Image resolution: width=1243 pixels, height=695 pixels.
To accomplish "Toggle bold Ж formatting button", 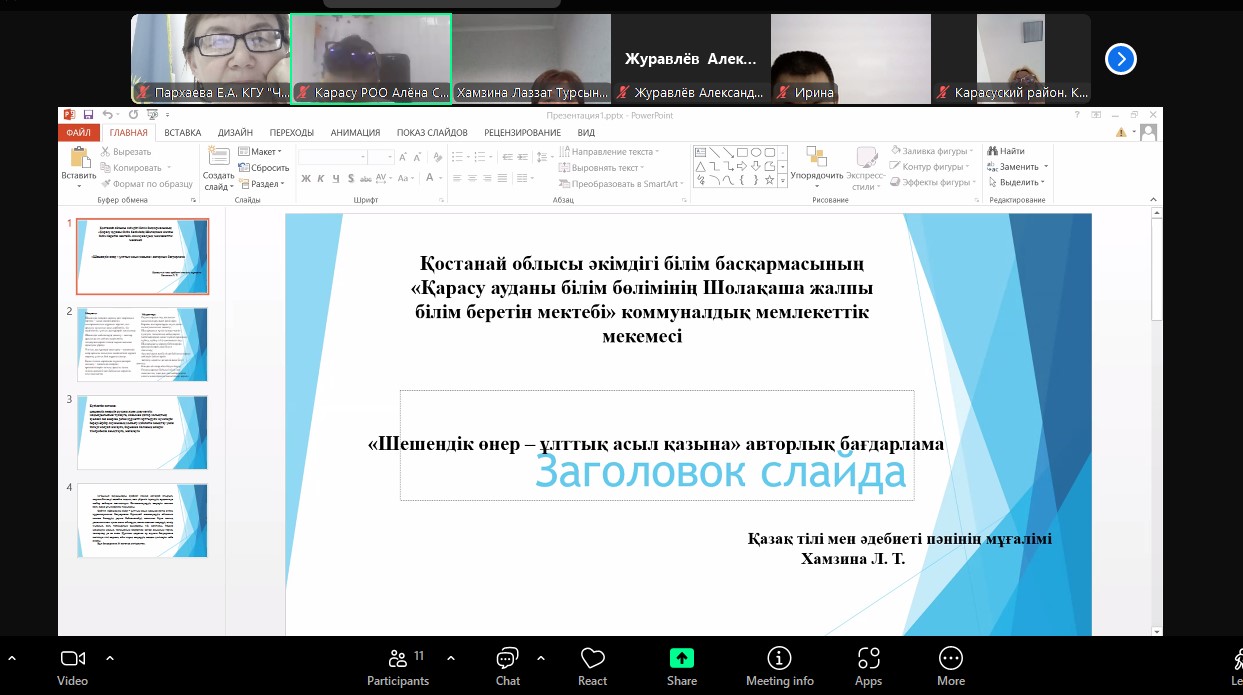I will click(306, 179).
